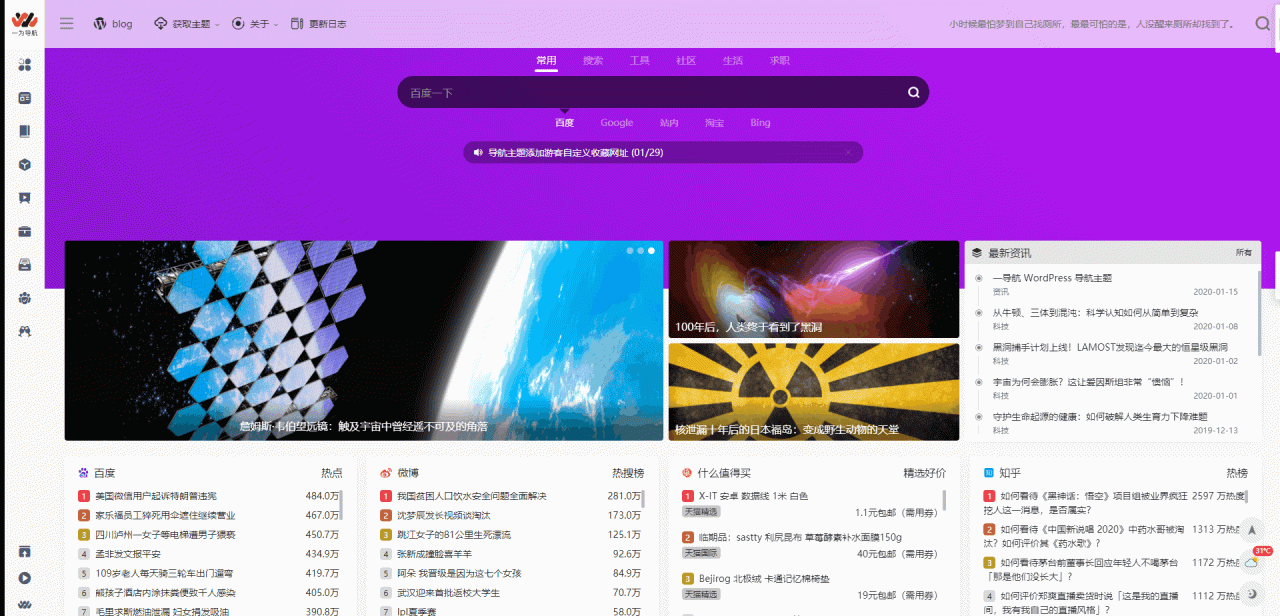The height and width of the screenshot is (616, 1280).
Task: Click the speaker icon on the announcement bar
Action: (x=477, y=152)
